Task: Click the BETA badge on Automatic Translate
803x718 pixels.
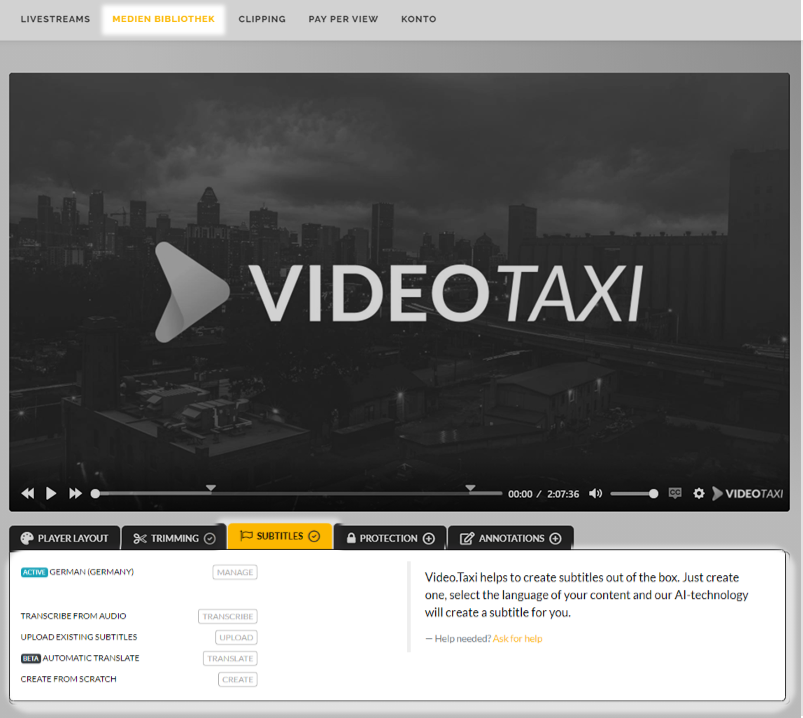Action: [x=31, y=658]
